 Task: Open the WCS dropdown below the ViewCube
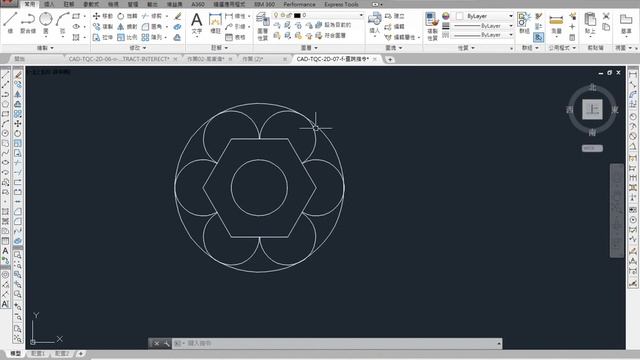pyautogui.click(x=592, y=148)
